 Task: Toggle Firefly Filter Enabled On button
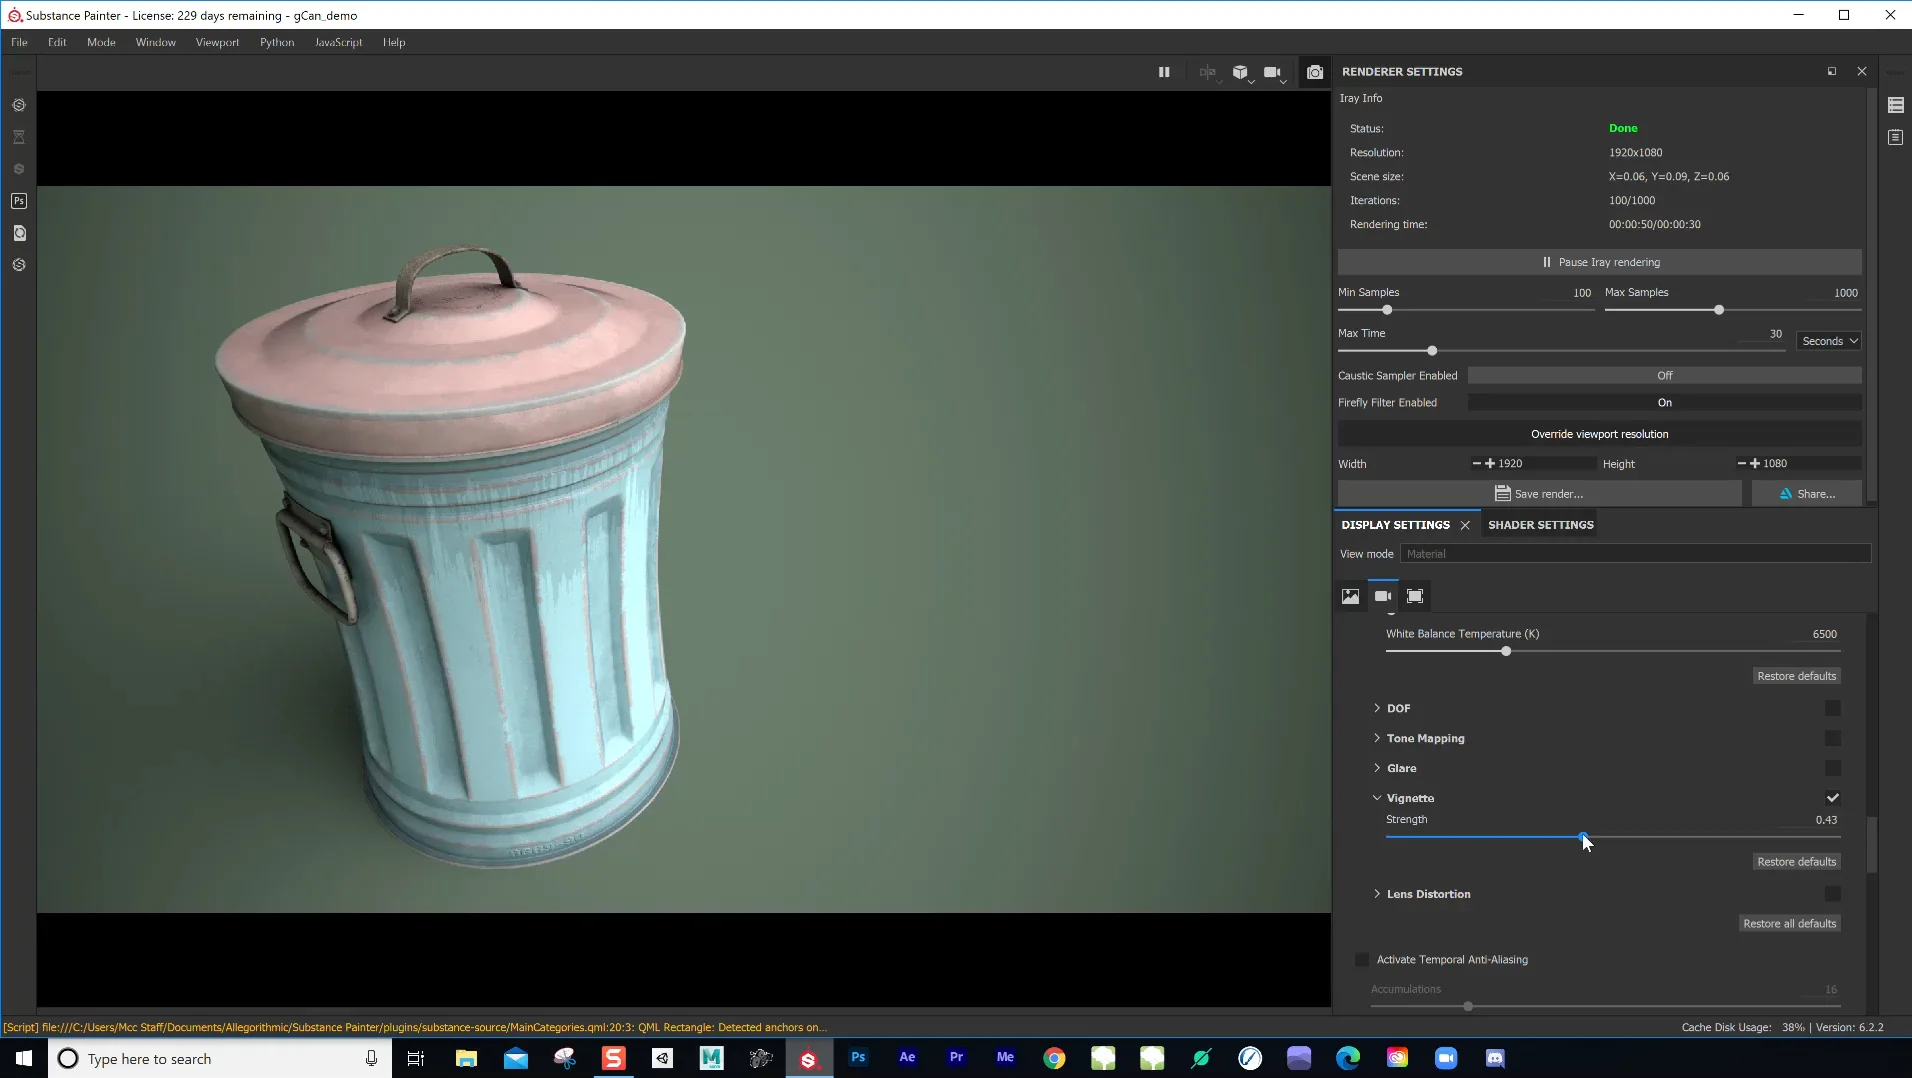(1664, 403)
